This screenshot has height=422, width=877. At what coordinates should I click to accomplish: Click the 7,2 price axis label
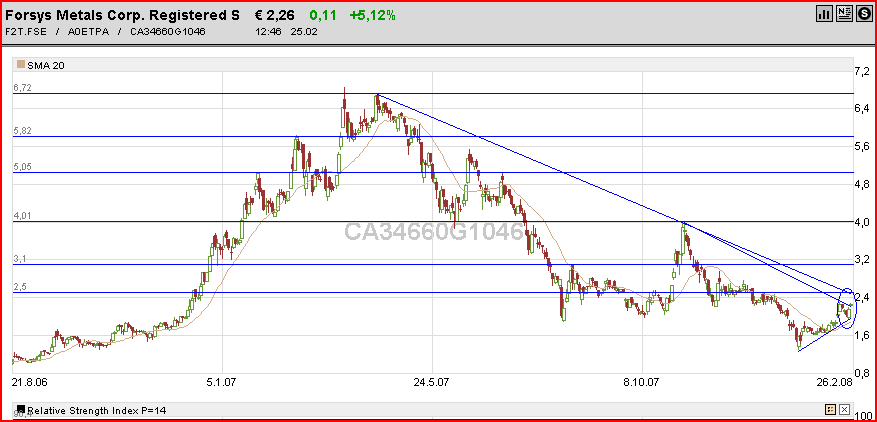(864, 71)
